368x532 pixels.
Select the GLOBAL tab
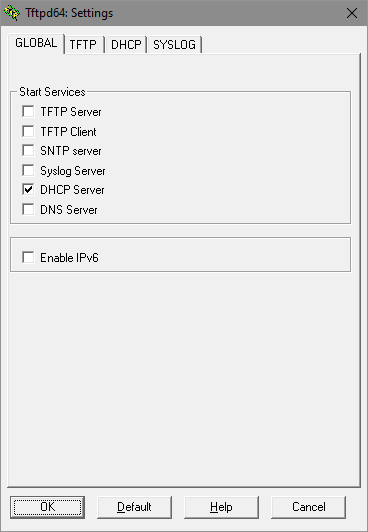pos(36,43)
